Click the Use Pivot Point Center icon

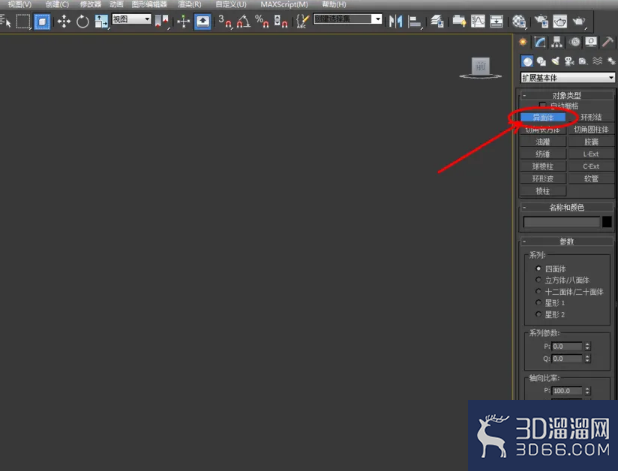[x=162, y=21]
